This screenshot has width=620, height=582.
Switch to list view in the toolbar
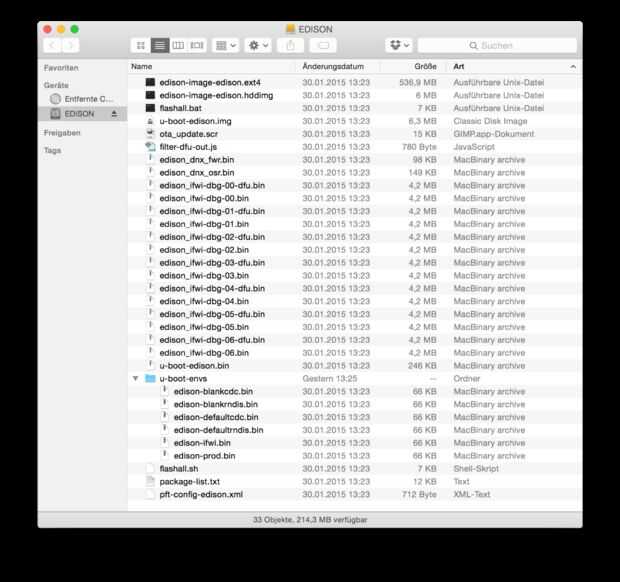(160, 45)
